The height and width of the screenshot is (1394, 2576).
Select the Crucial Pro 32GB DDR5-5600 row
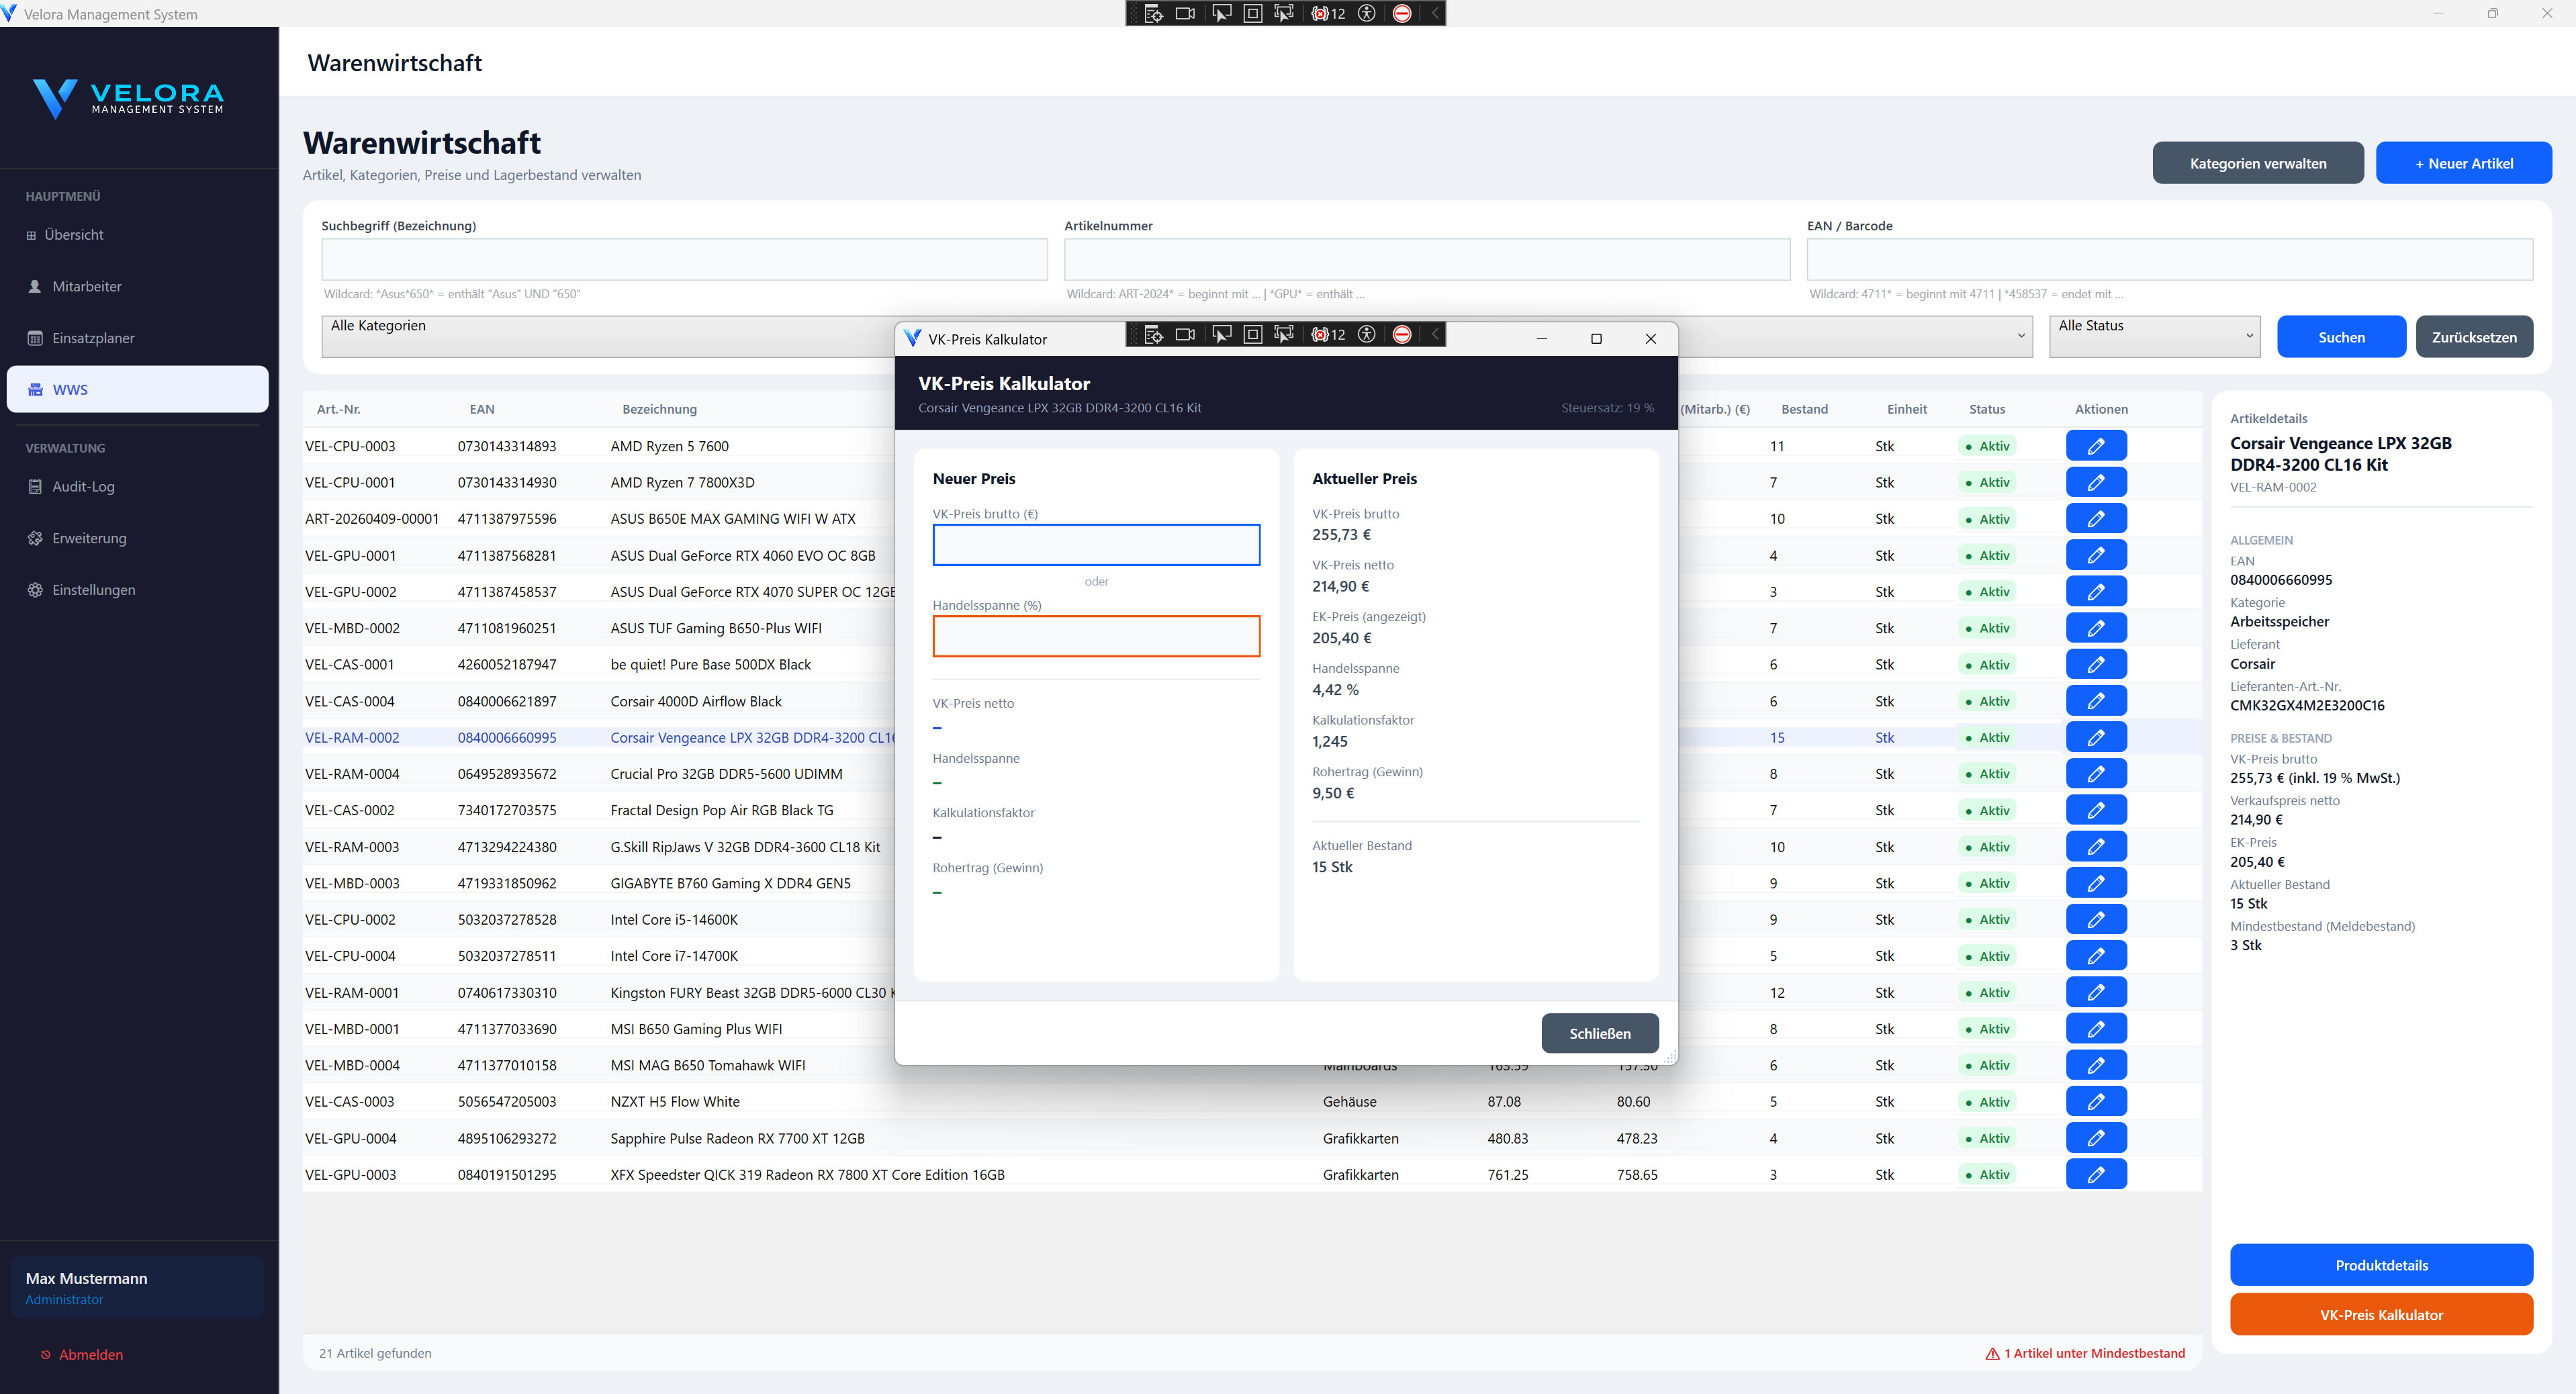click(x=726, y=774)
